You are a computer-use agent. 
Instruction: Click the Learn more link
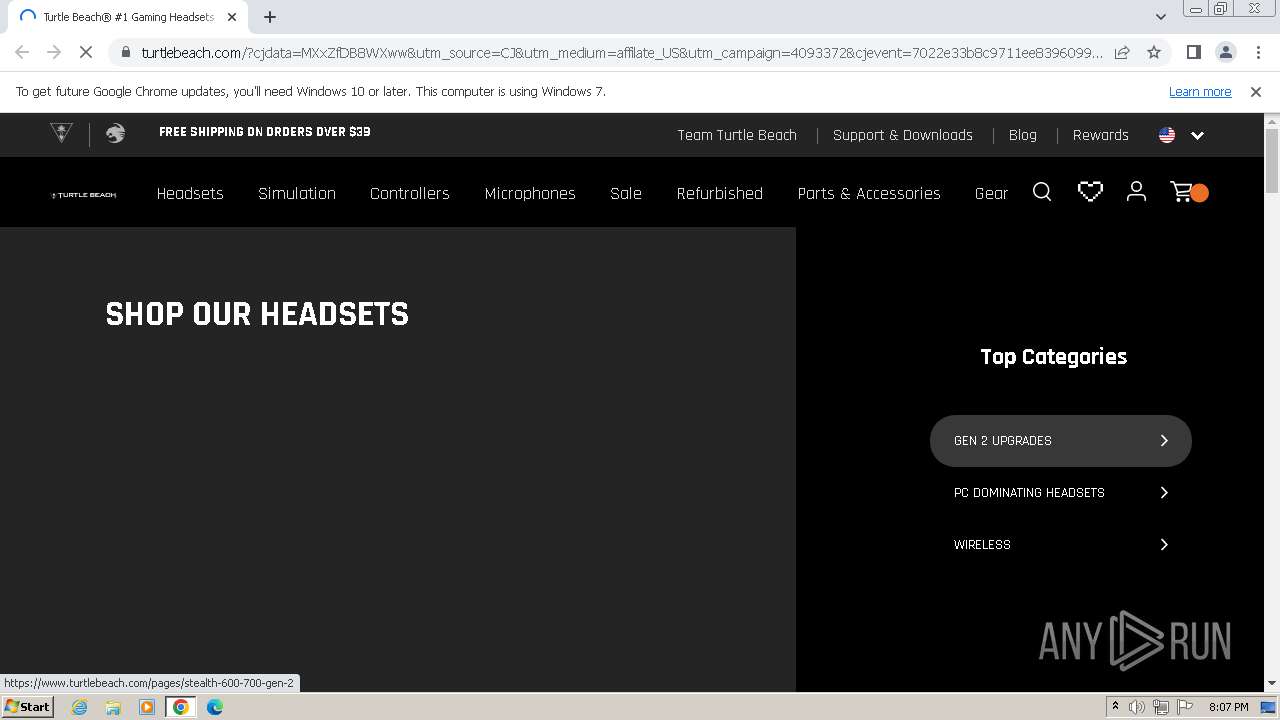[1200, 91]
